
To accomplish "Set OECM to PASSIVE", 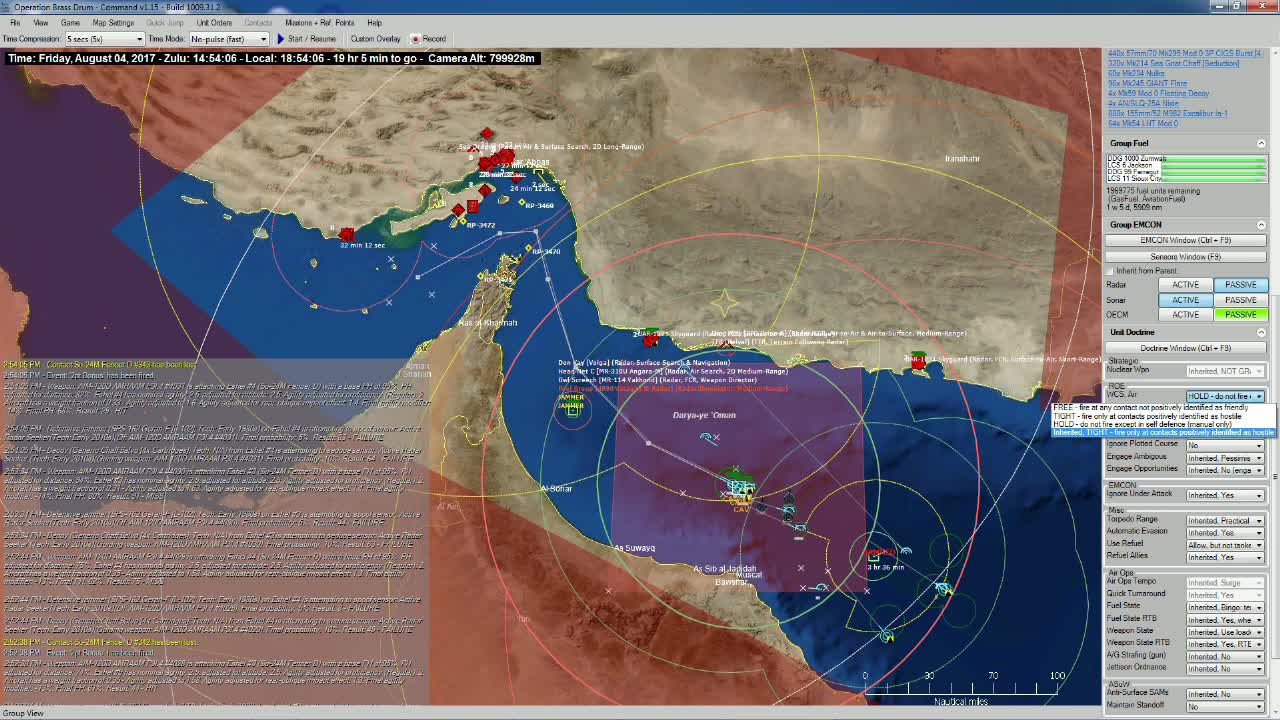I will 1240,315.
